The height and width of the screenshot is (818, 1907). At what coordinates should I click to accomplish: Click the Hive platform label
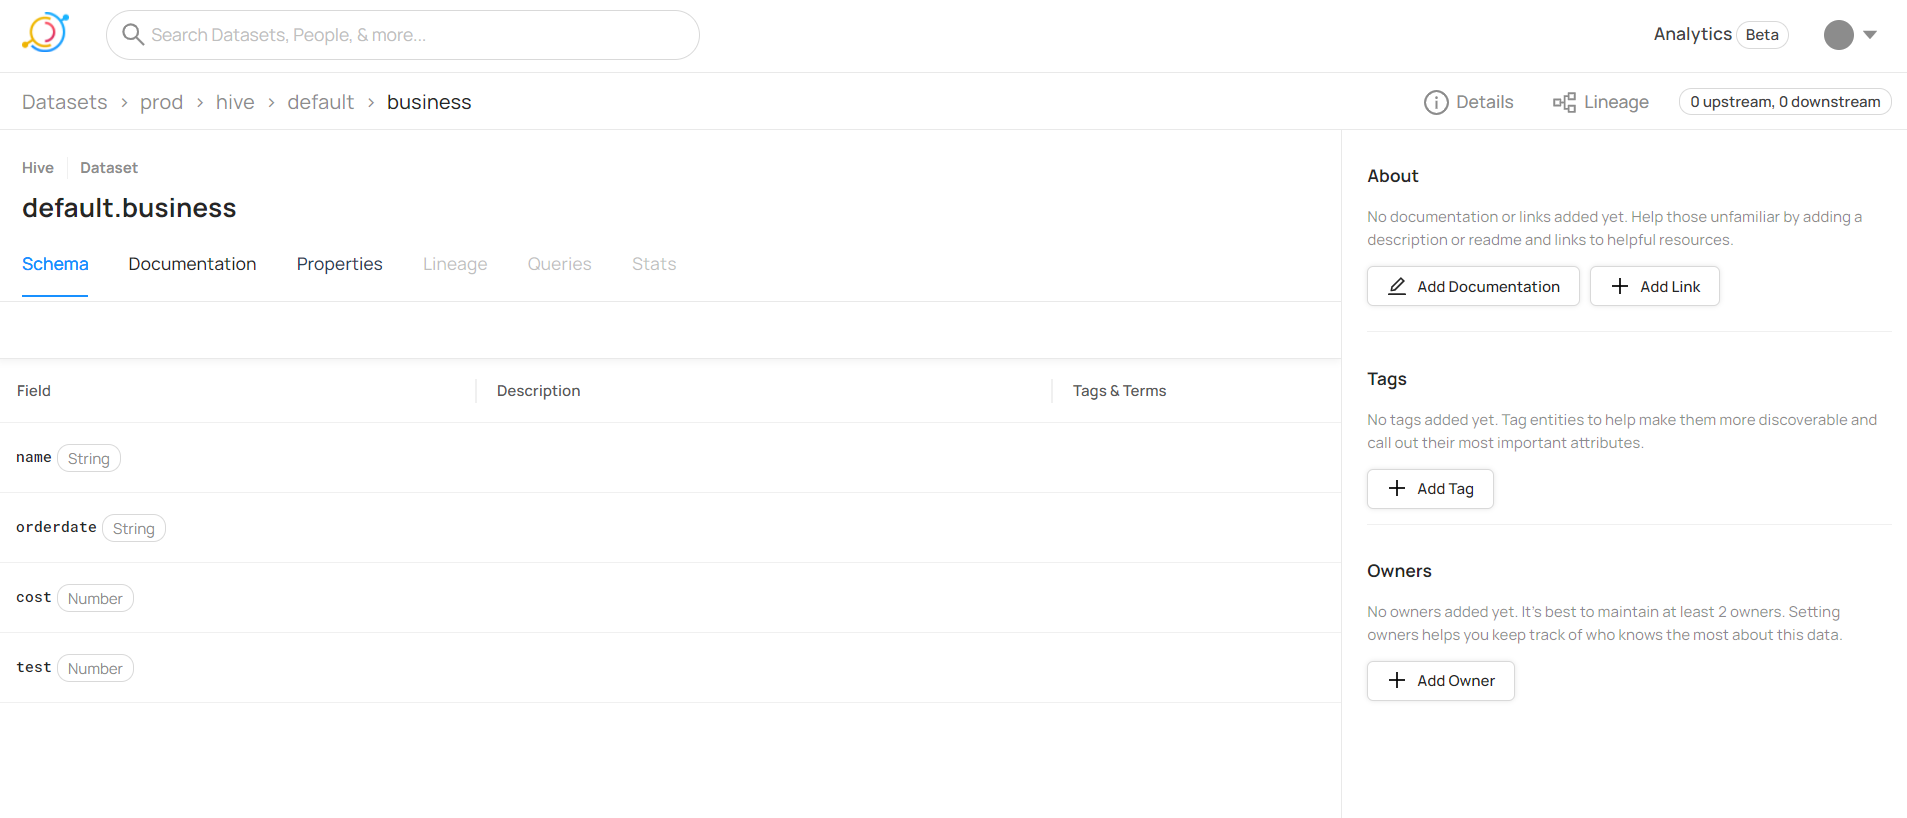click(x=38, y=168)
